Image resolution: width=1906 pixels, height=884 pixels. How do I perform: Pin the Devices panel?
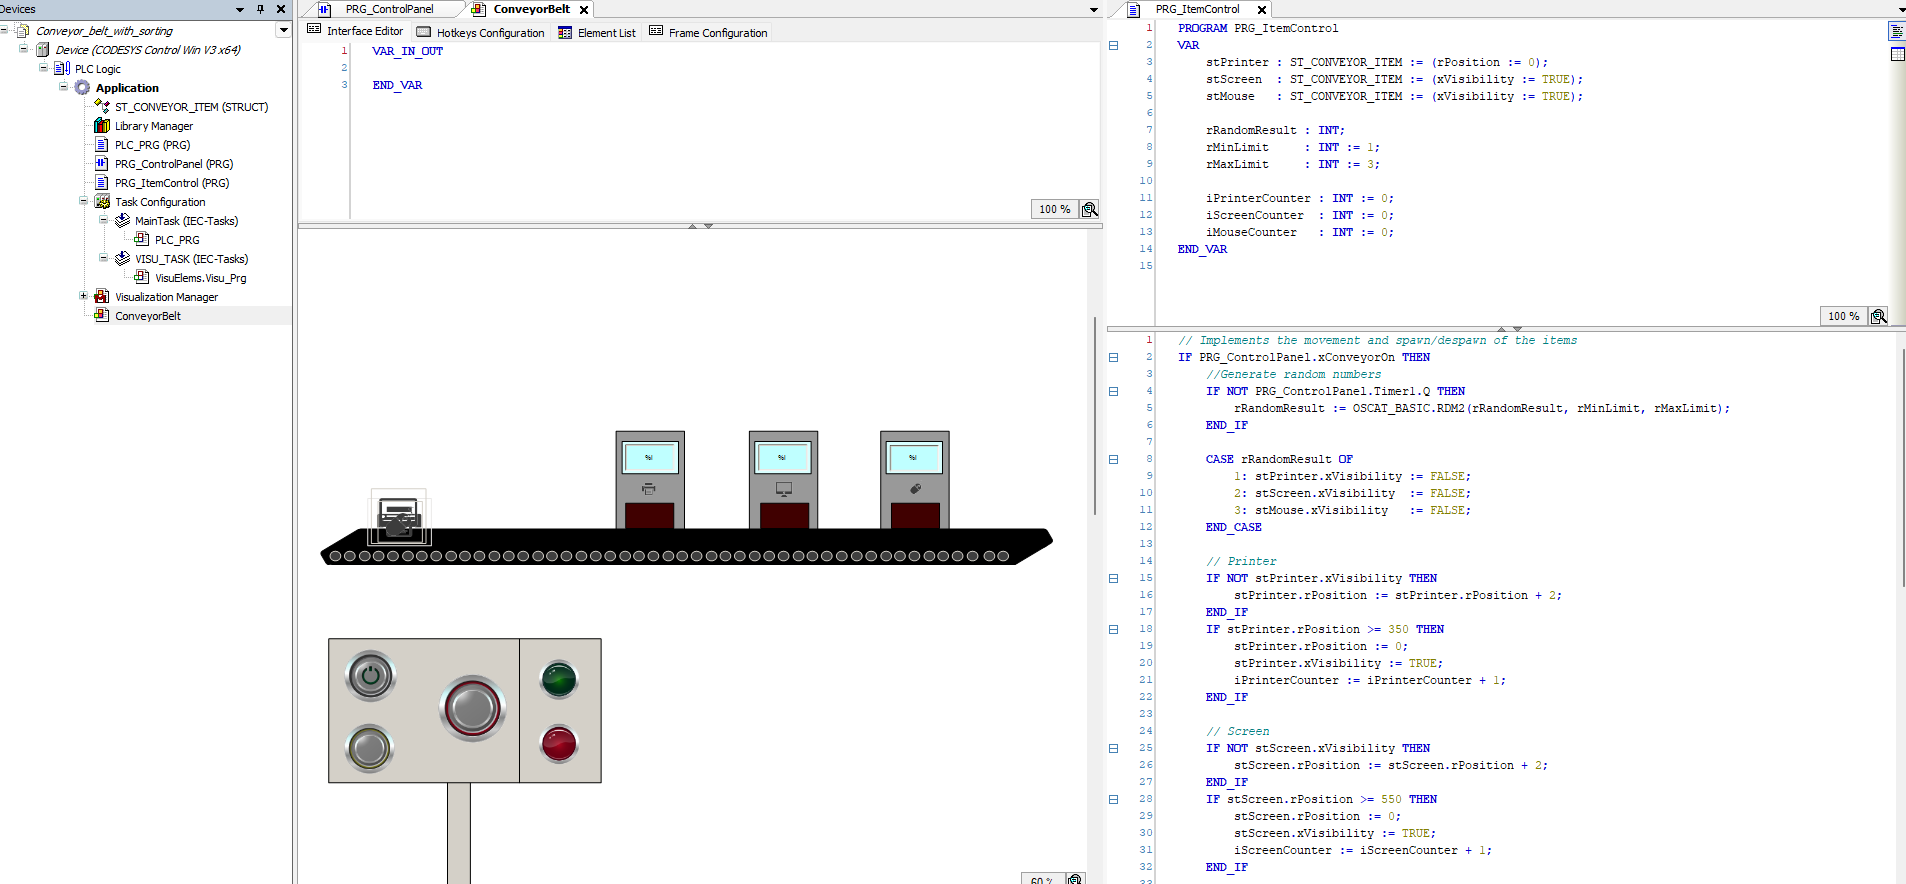[x=261, y=9]
